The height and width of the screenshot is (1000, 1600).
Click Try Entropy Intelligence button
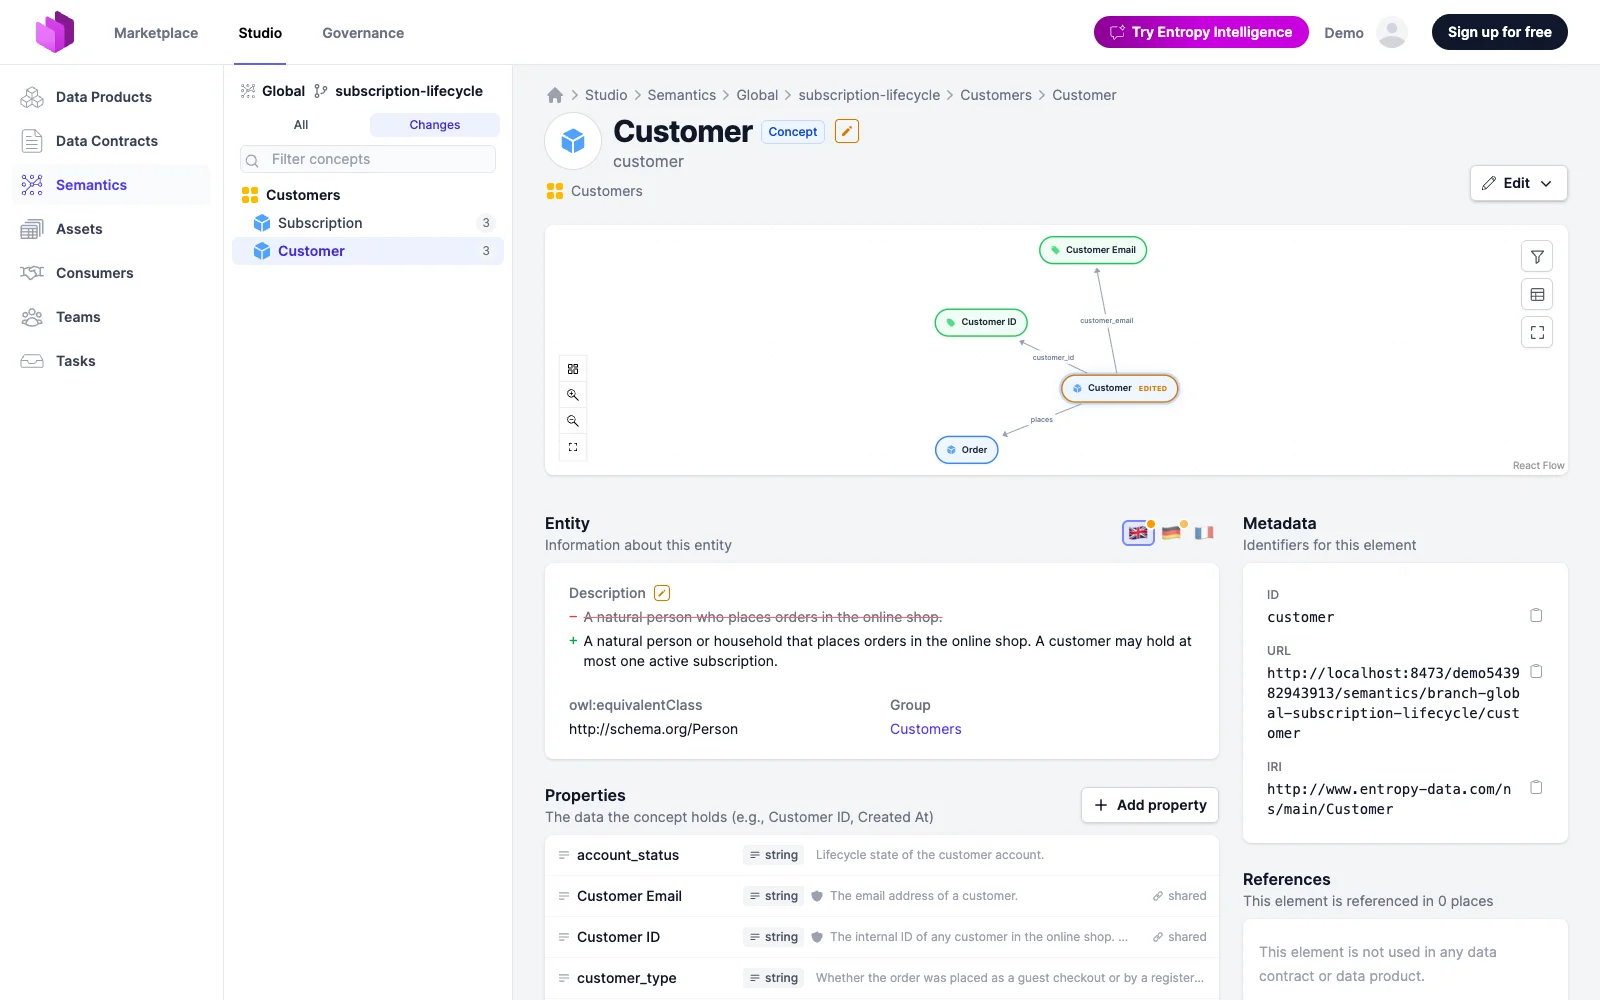pyautogui.click(x=1201, y=32)
